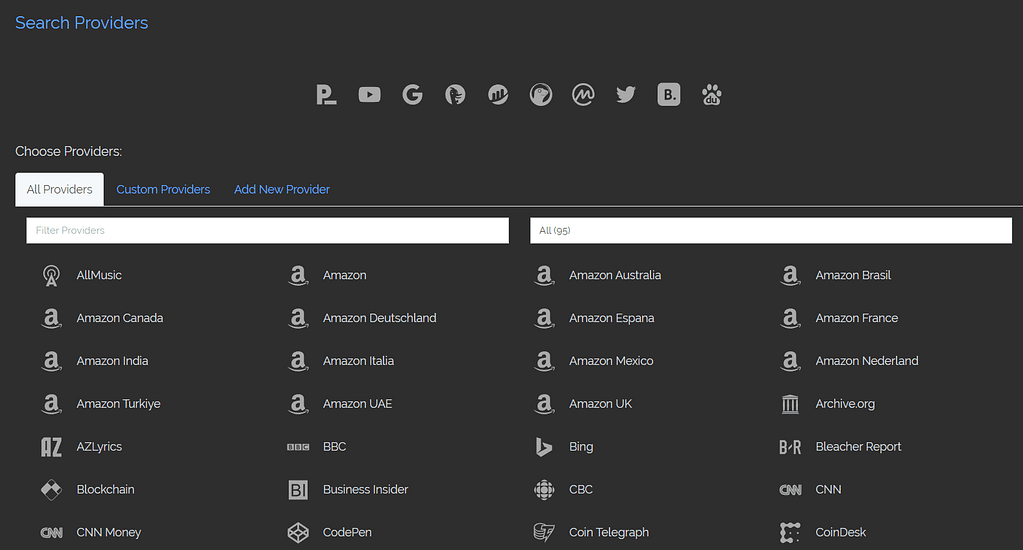Choose the CBC gem logo icon

click(543, 489)
